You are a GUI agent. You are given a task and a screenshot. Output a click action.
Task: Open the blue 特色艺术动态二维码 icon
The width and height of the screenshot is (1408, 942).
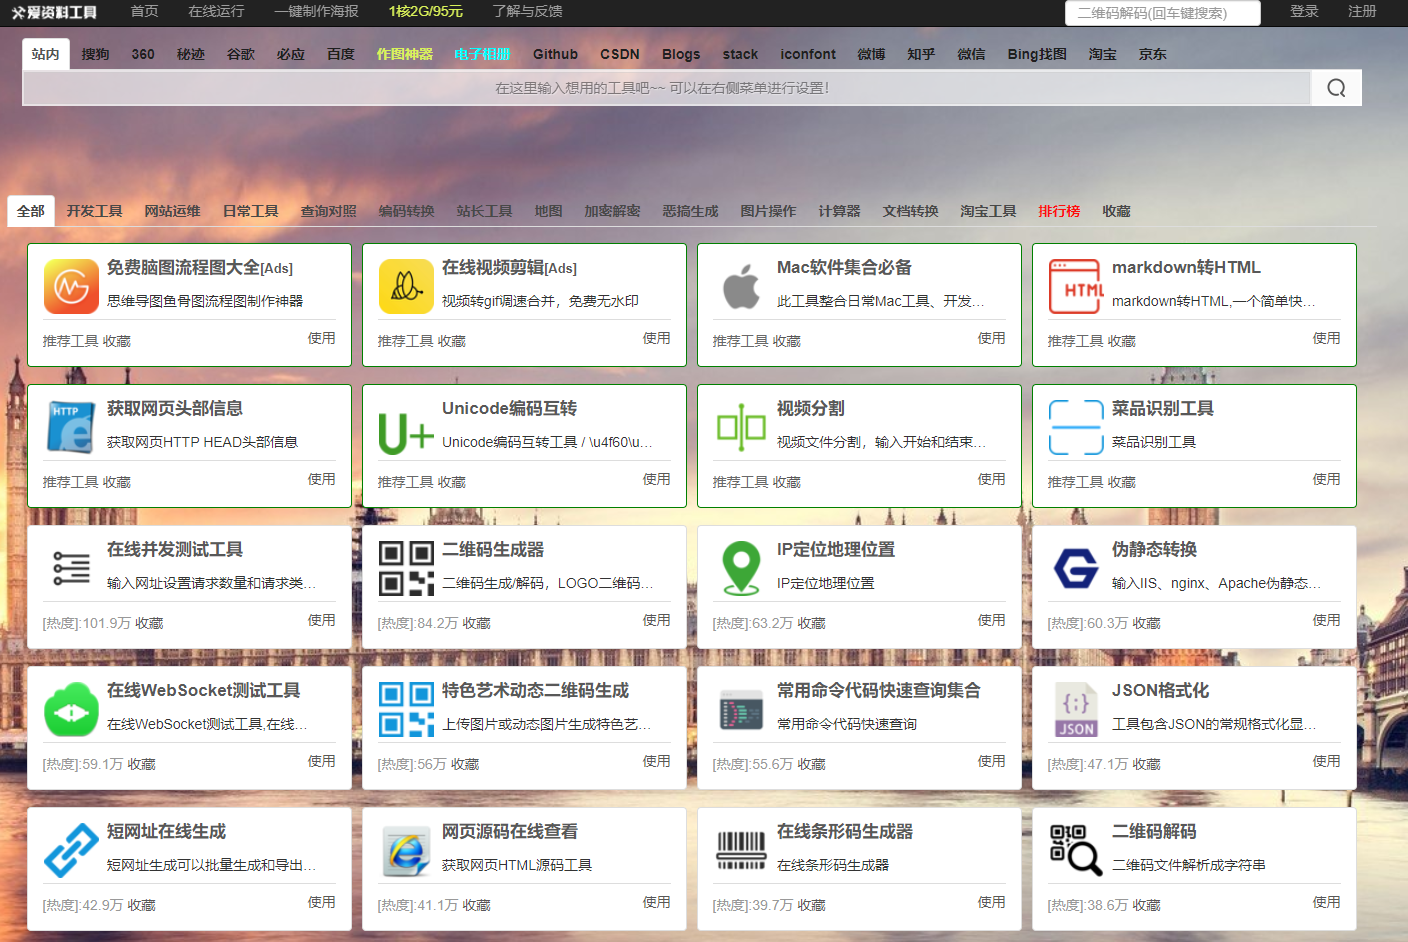click(x=406, y=709)
